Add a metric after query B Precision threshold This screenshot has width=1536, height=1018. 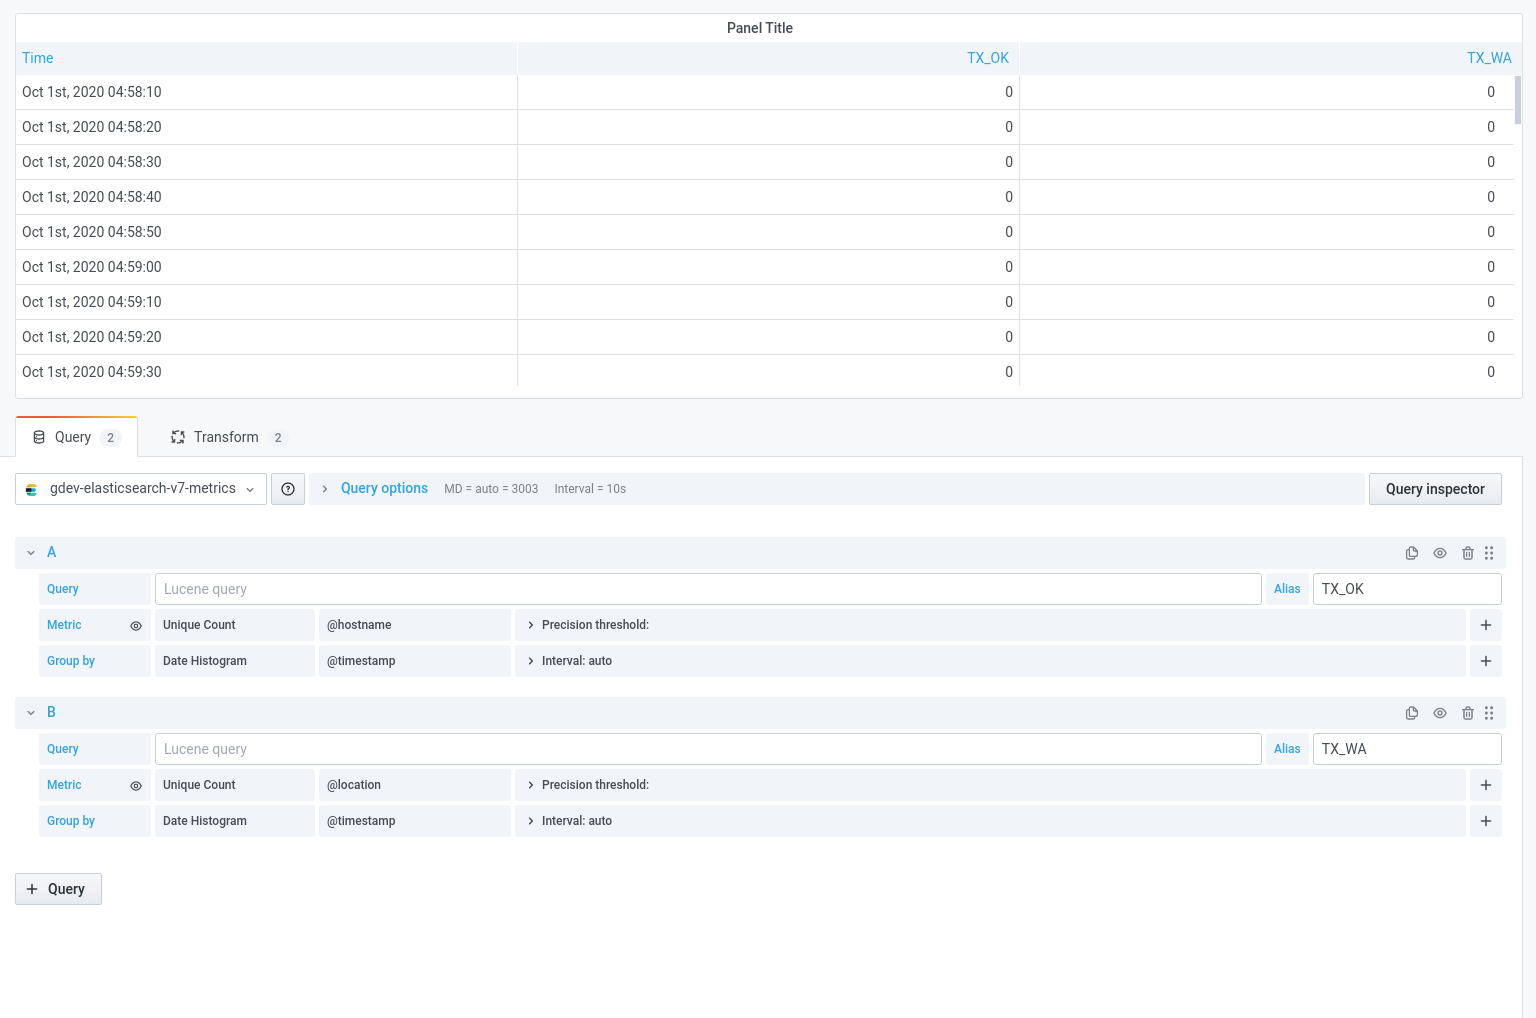[x=1486, y=785]
